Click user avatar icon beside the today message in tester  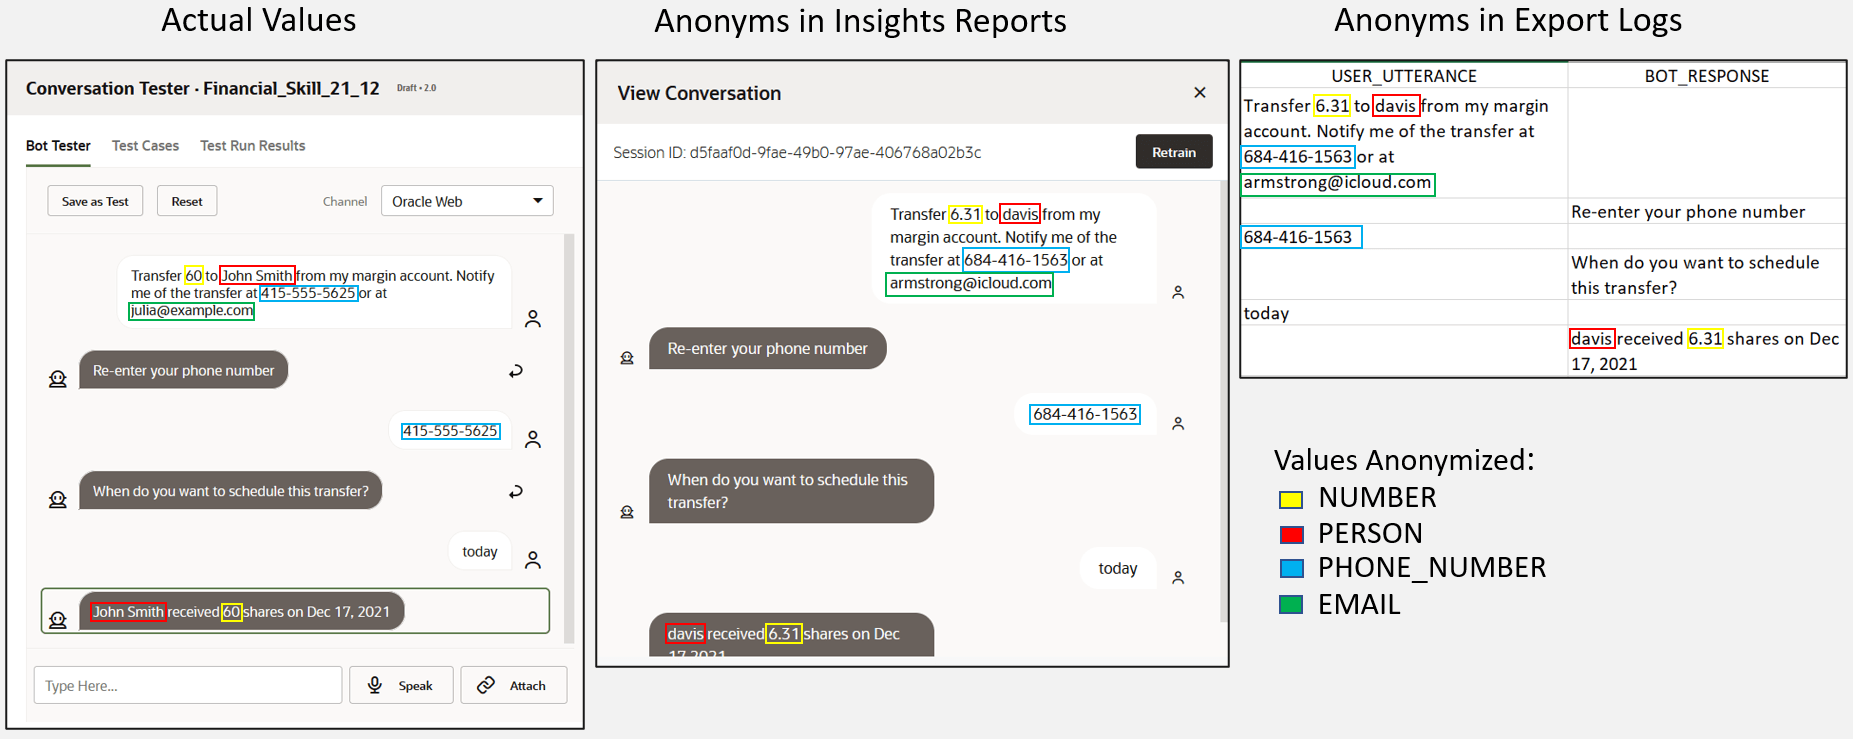click(x=533, y=560)
